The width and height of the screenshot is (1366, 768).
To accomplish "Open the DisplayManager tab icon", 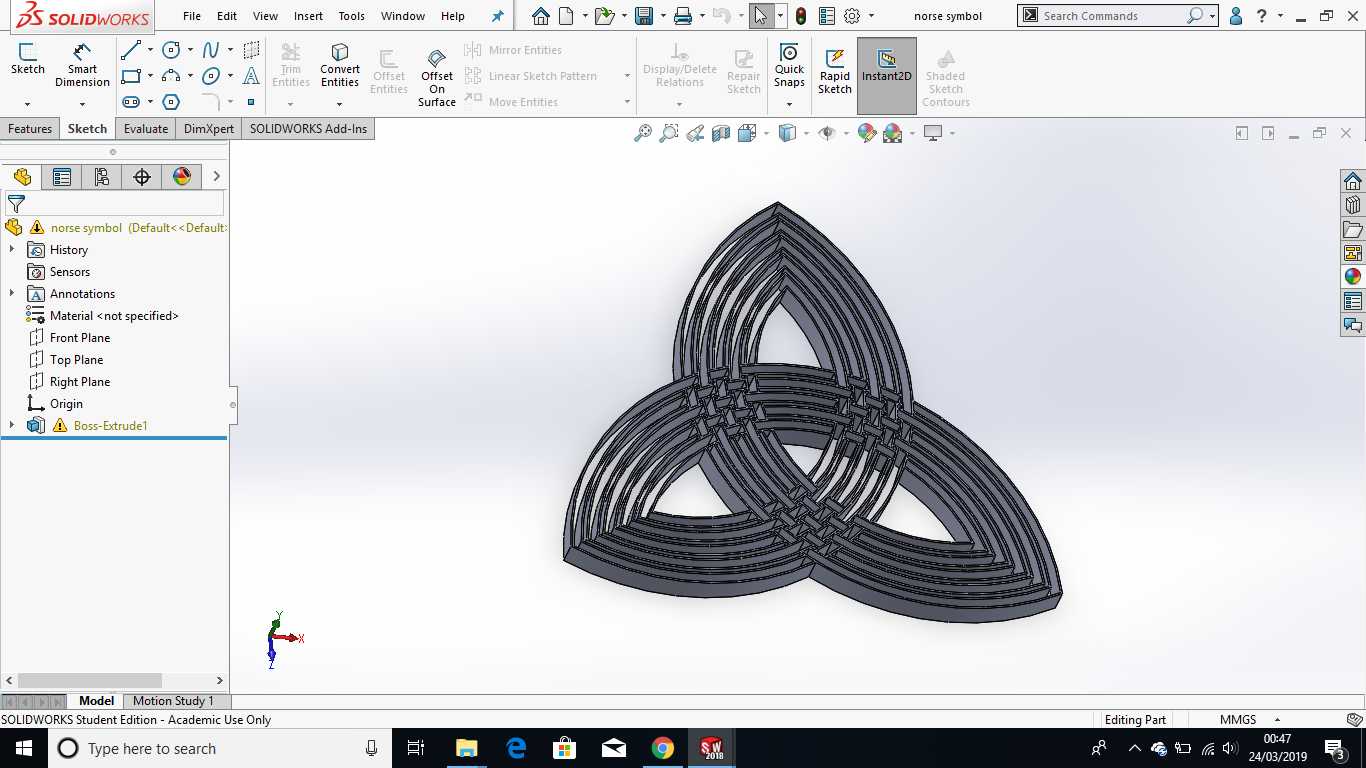I will [182, 177].
